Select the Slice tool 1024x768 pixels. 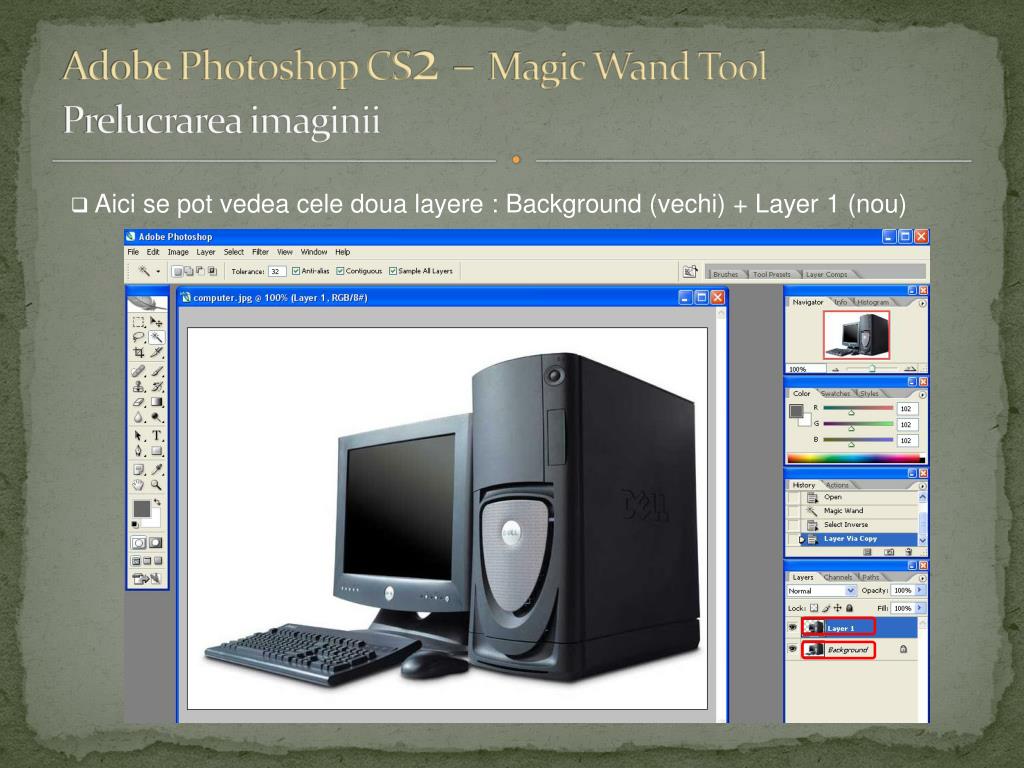tap(157, 353)
